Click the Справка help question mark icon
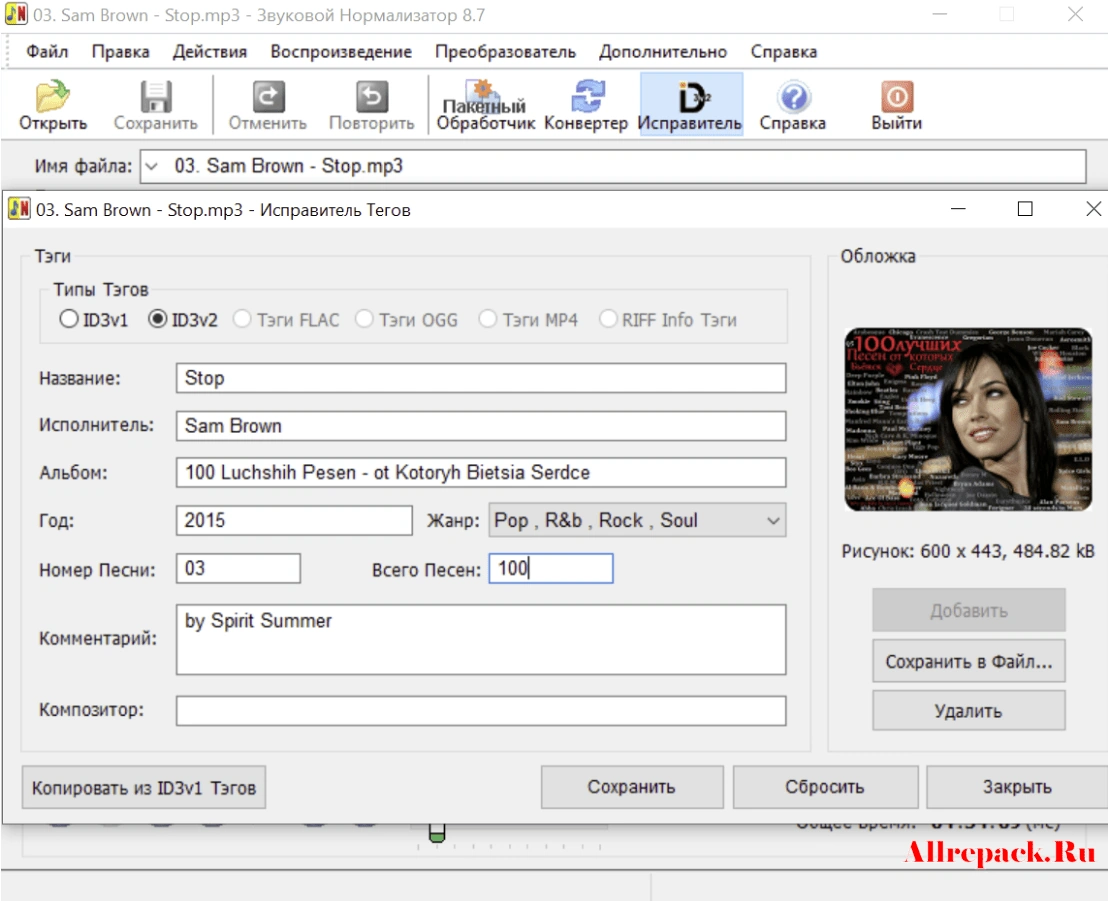 click(794, 97)
